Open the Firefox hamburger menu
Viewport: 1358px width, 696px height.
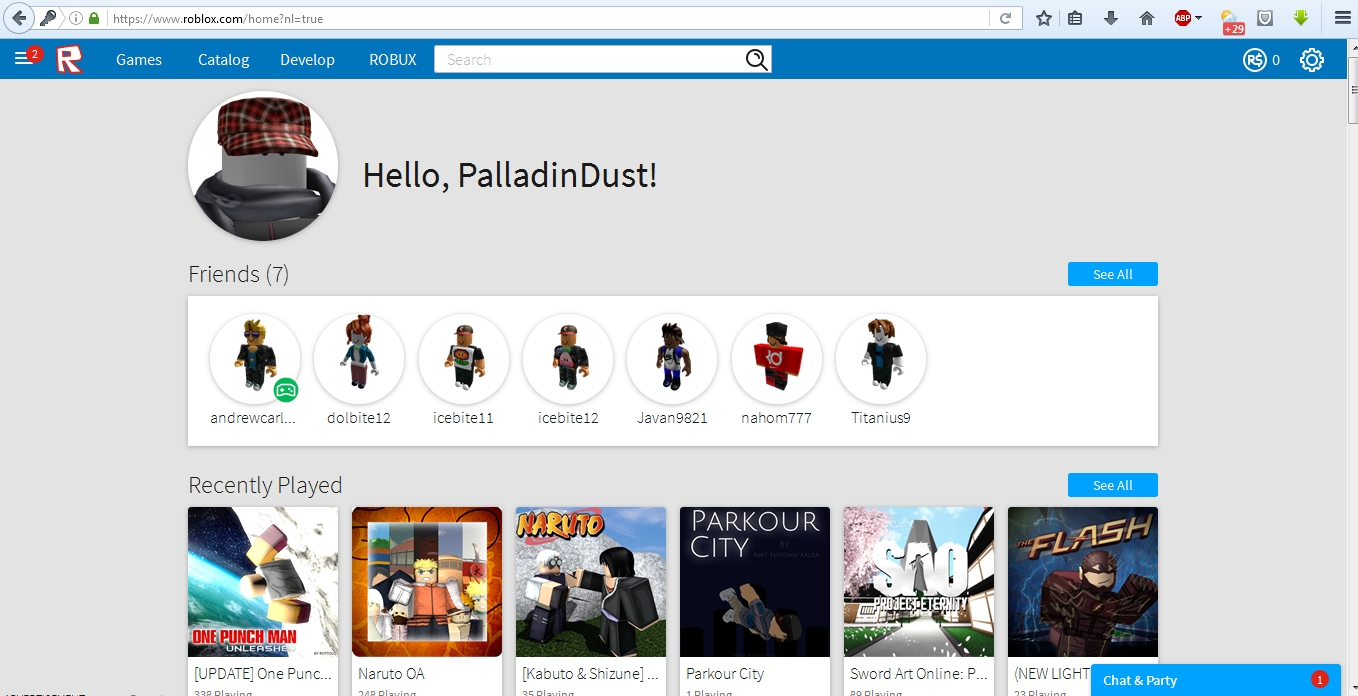[x=1343, y=18]
